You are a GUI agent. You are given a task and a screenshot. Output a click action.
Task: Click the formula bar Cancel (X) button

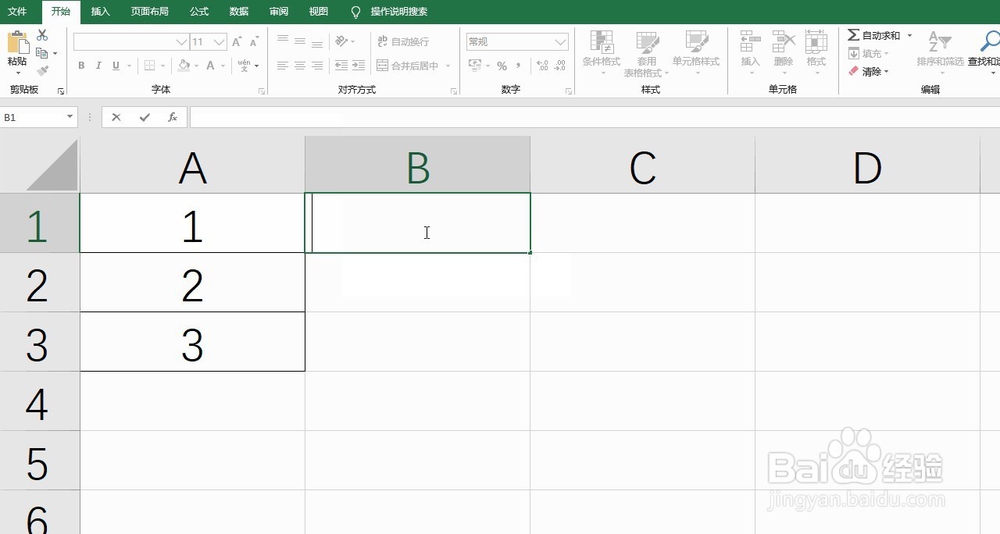point(116,117)
